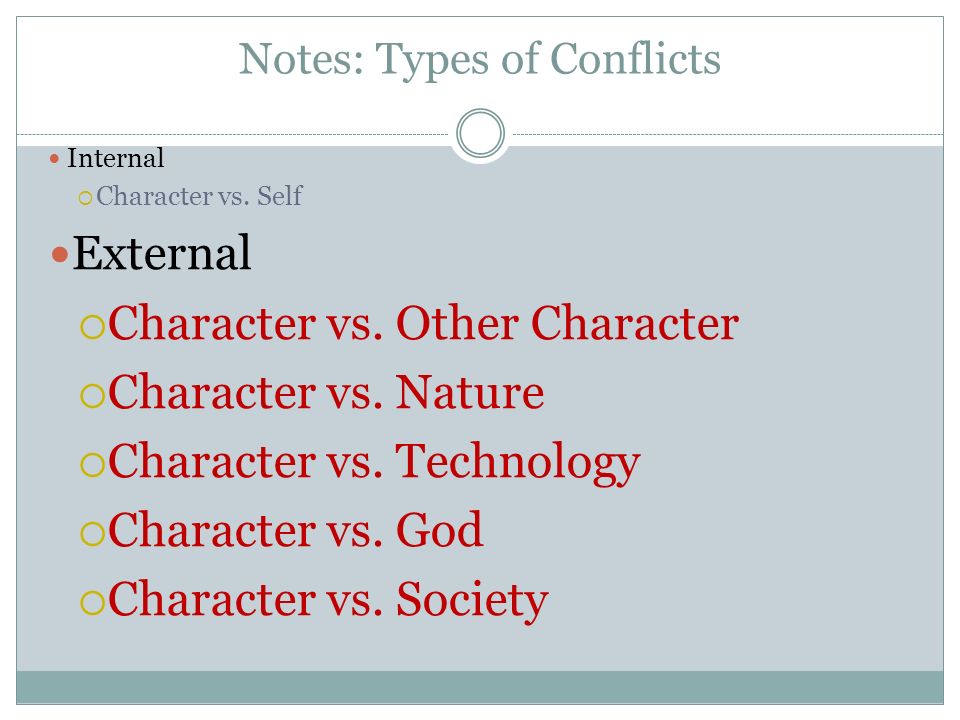Screen dimensions: 960x720
Task: Select "Character vs. Society" line
Action: click(328, 600)
